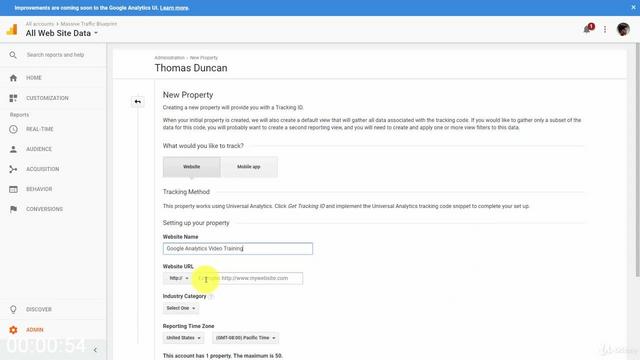Click the Website URL input field
This screenshot has width=640, height=360.
point(249,278)
